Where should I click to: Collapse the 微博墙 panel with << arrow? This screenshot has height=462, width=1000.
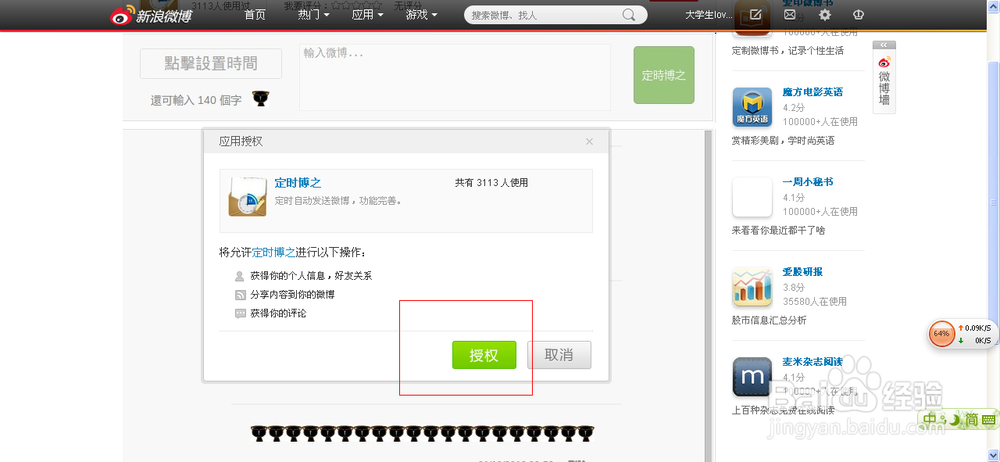pyautogui.click(x=884, y=45)
